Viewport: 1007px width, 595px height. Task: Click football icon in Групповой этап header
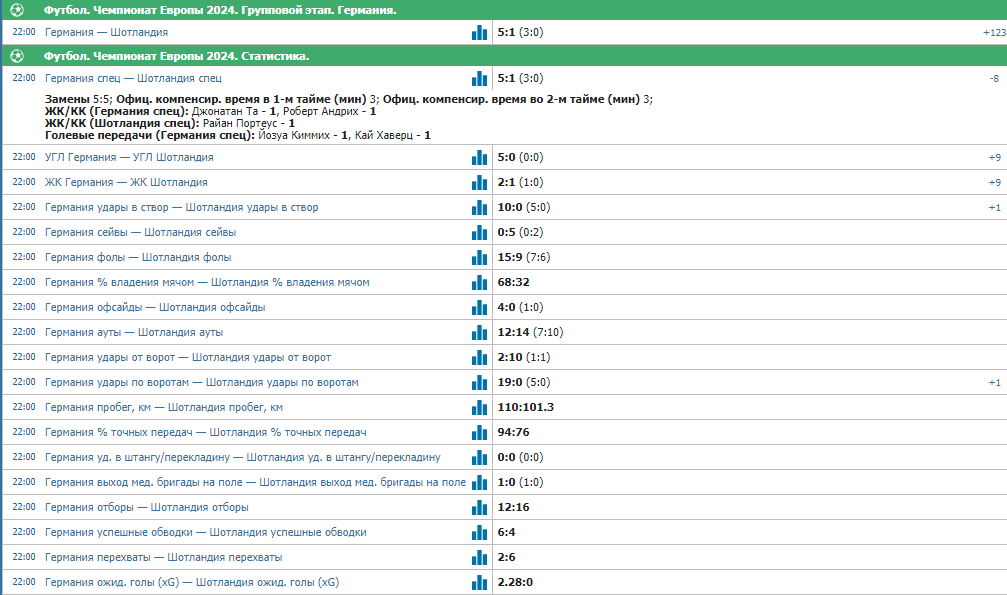(17, 10)
